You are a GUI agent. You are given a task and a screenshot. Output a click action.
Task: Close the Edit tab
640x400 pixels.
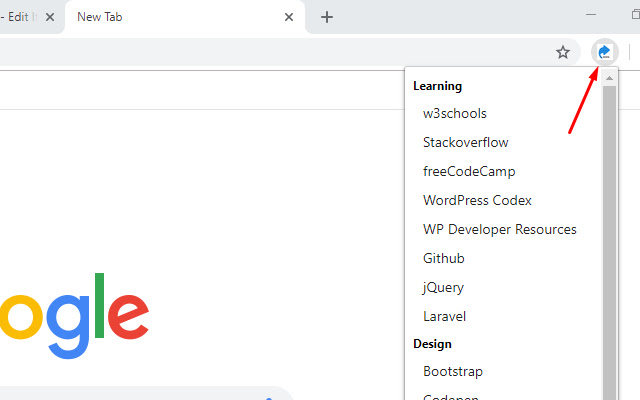tap(50, 17)
